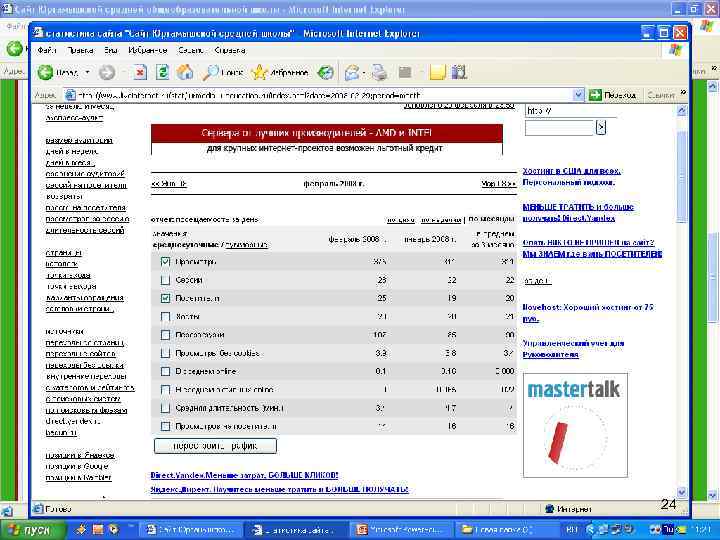This screenshot has height=540, width=720.
Task: Check the В среднем online checkbox
Action: 165,371
